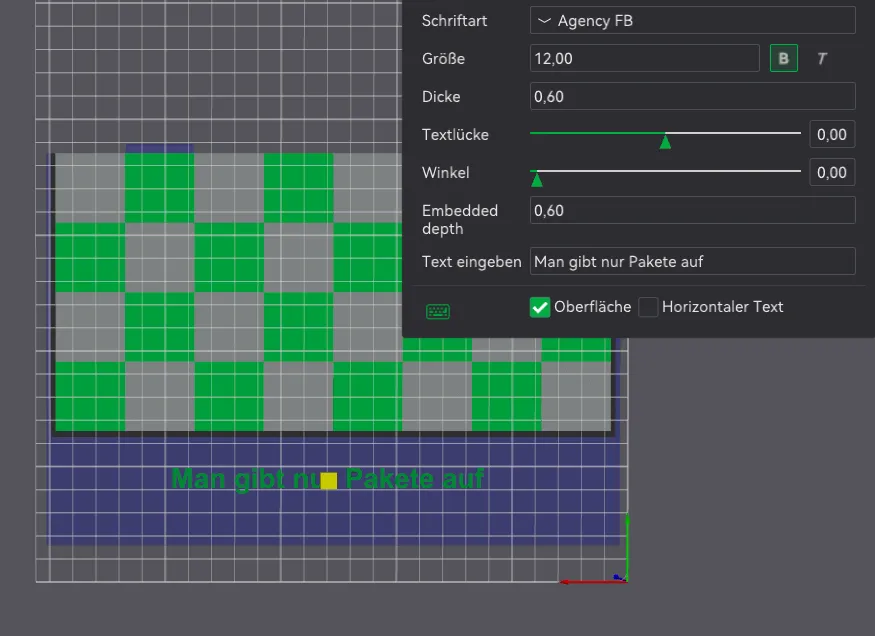
Task: Toggle the bold B font style button
Action: [783, 59]
